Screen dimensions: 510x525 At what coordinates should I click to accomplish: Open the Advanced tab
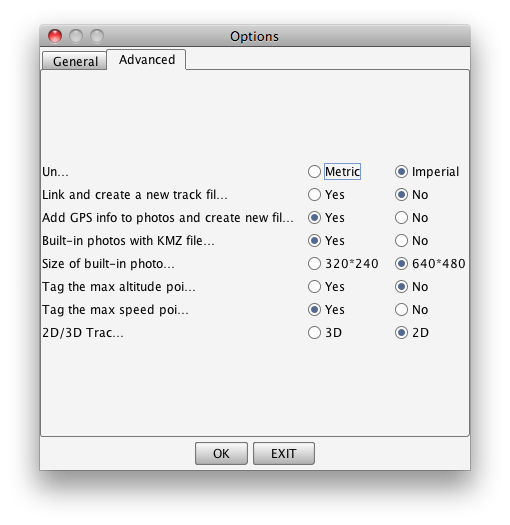click(147, 60)
